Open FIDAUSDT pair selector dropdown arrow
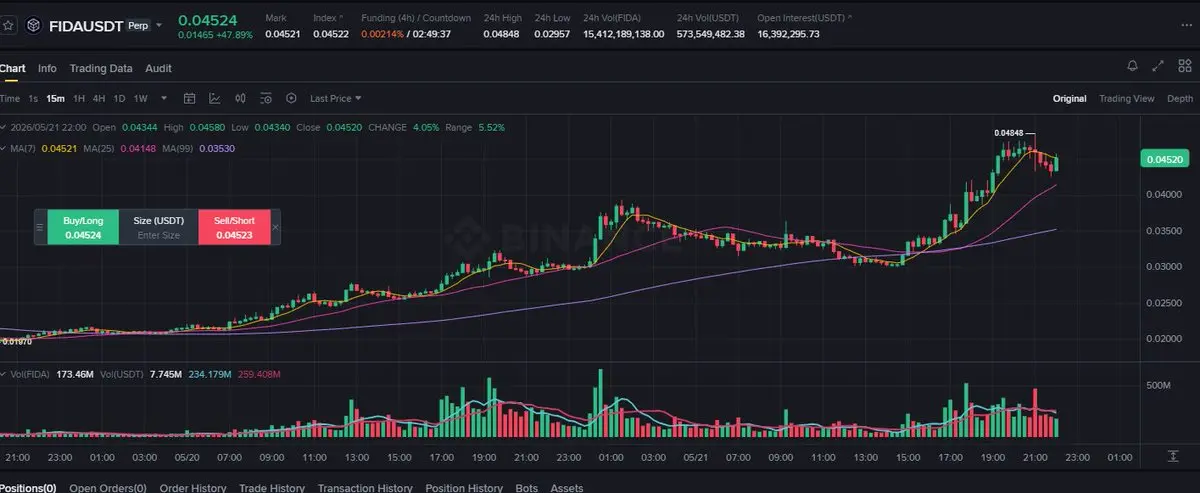The width and height of the screenshot is (1200, 493). coord(160,26)
